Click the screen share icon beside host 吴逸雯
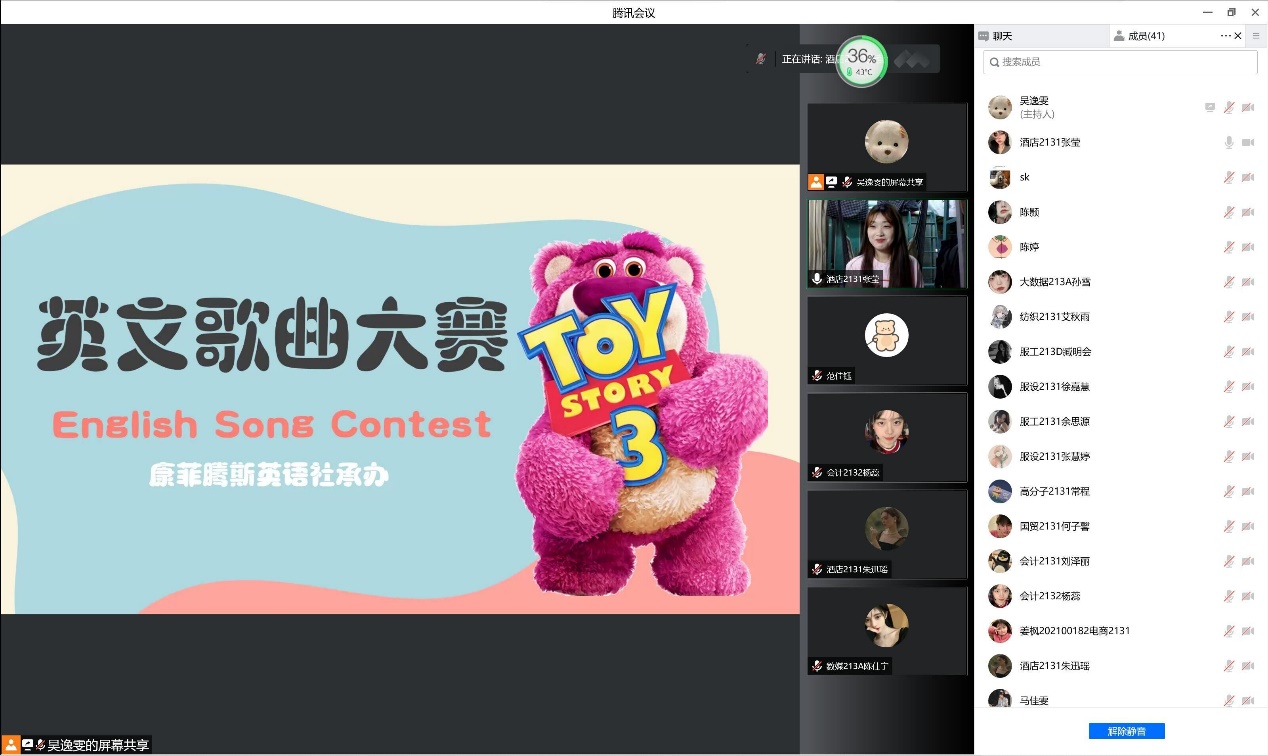The image size is (1268, 756). (1210, 107)
